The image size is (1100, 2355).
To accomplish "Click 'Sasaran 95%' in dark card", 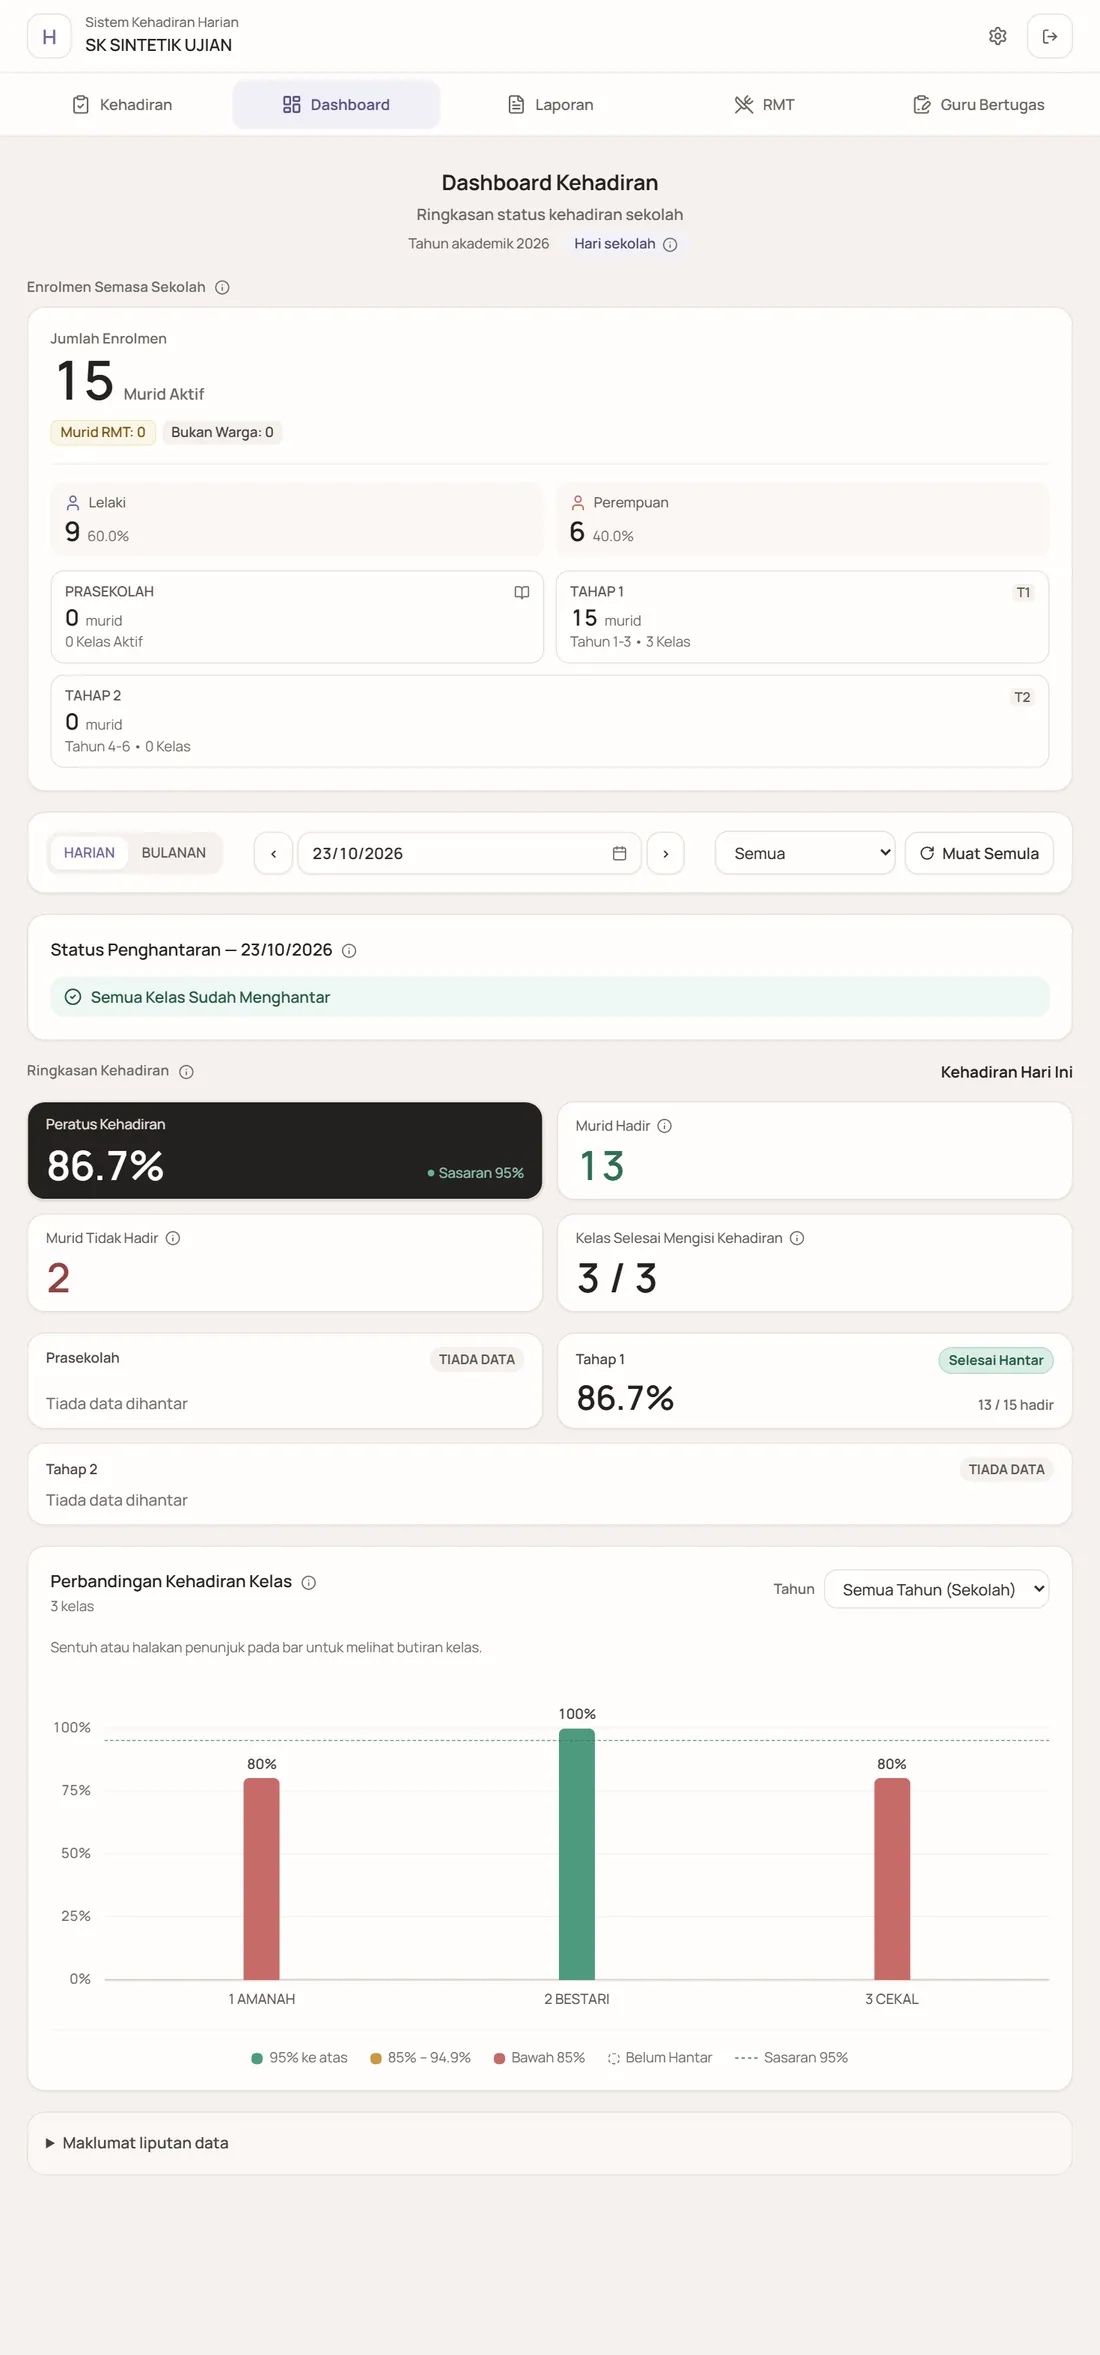I will 476,1173.
